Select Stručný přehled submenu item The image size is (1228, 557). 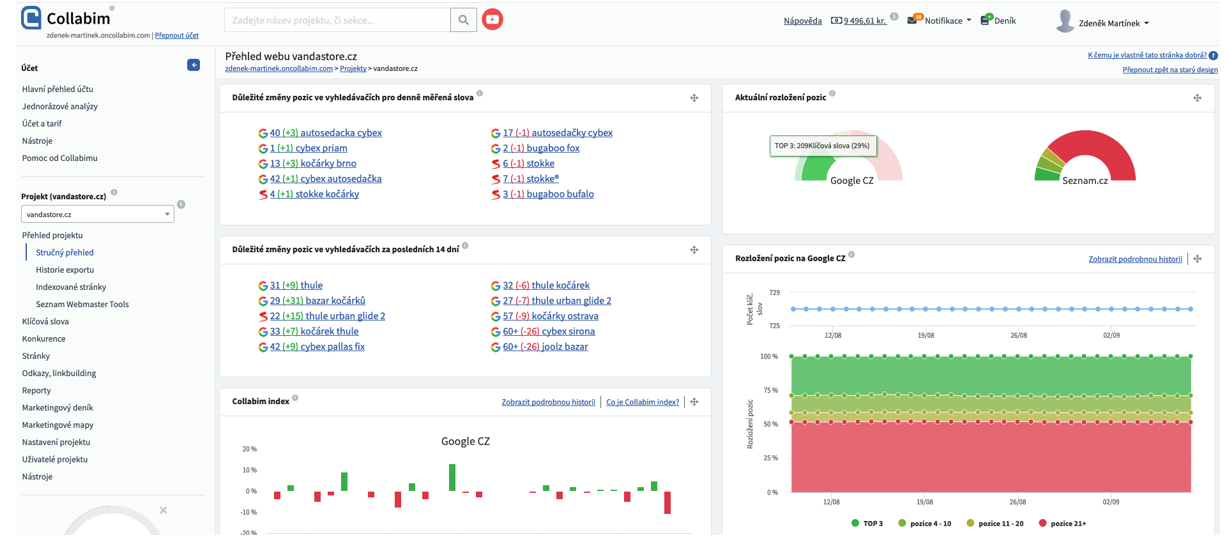click(x=65, y=252)
